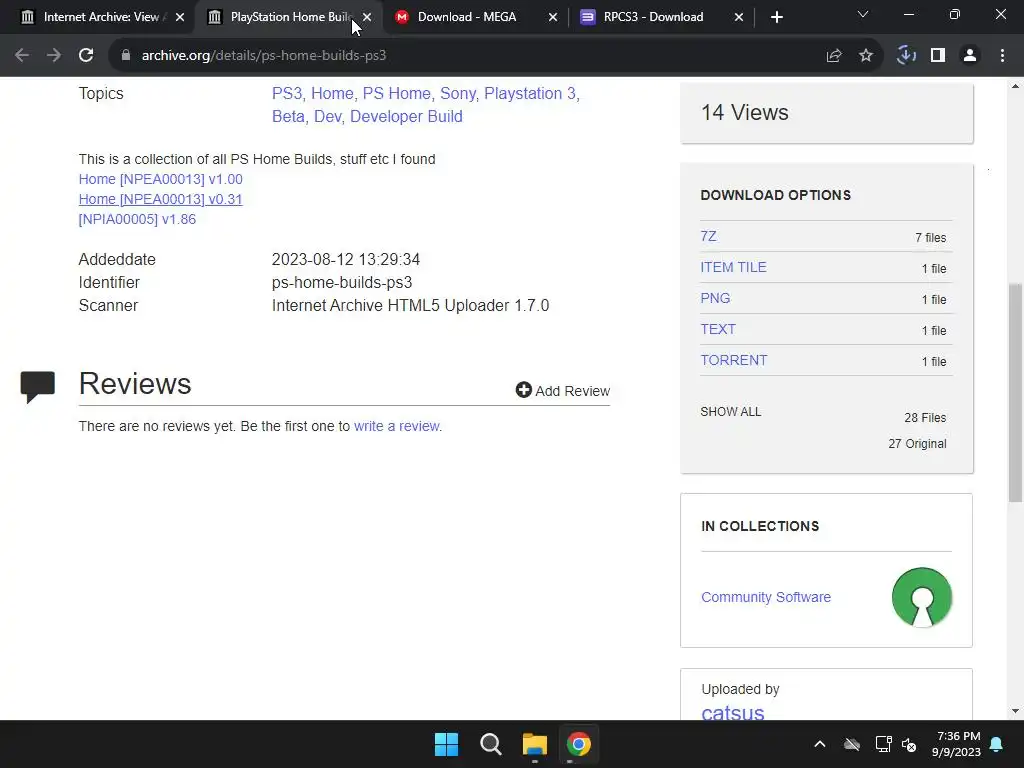This screenshot has width=1024, height=768.
Task: Click the write a review link
Action: coord(396,426)
